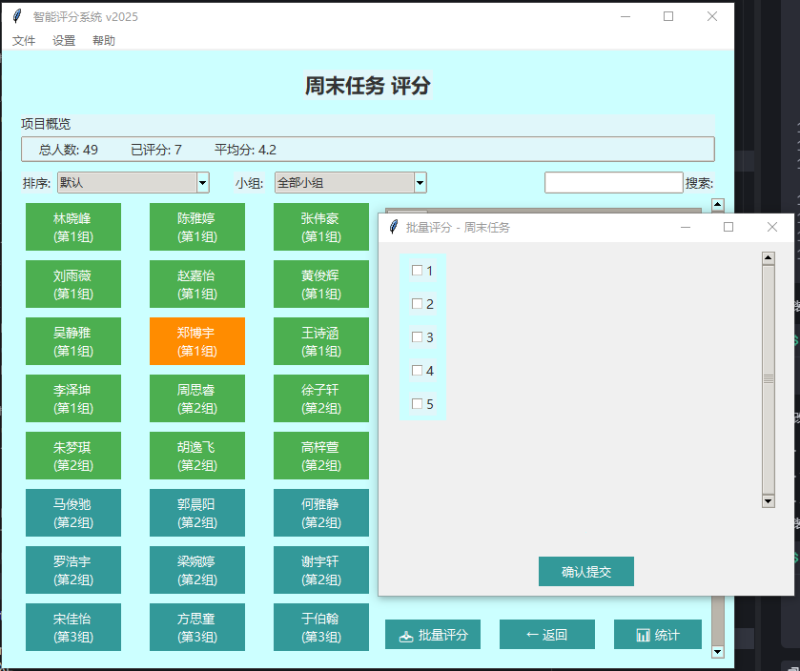Select student 何雅静 card
Image resolution: width=800 pixels, height=671 pixels.
click(321, 513)
